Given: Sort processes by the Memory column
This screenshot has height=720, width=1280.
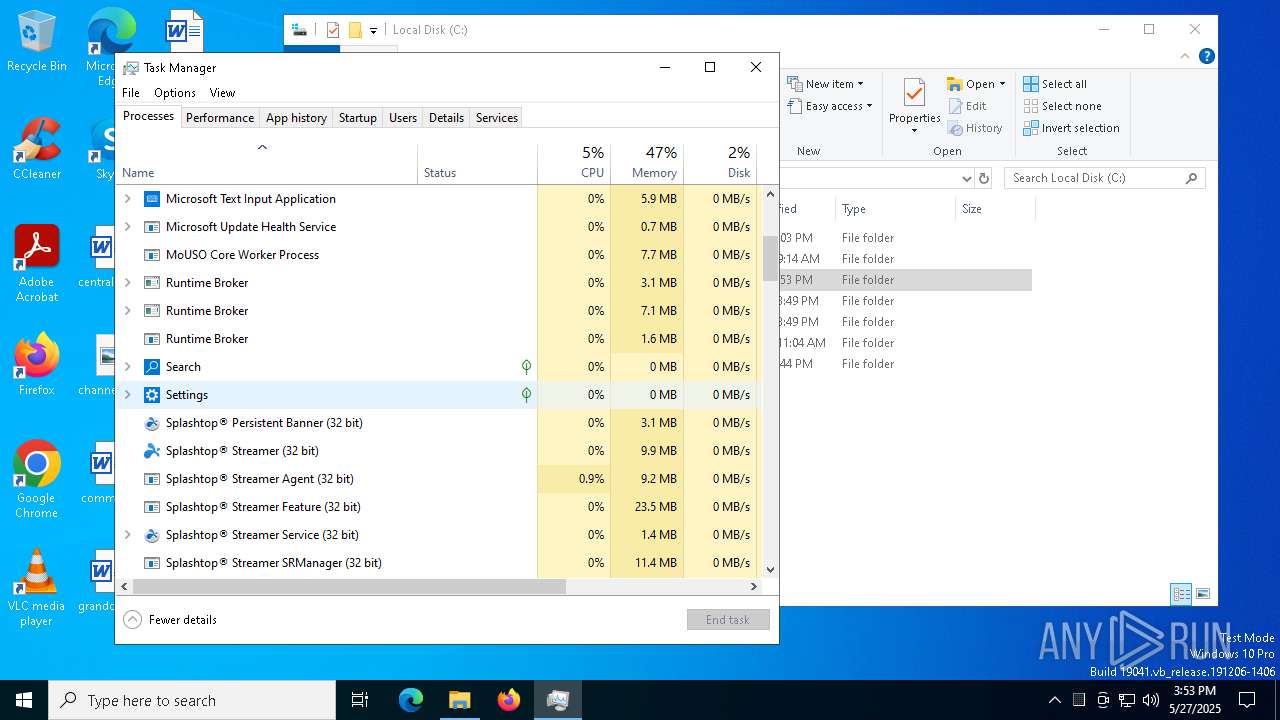Looking at the screenshot, I should [x=647, y=163].
